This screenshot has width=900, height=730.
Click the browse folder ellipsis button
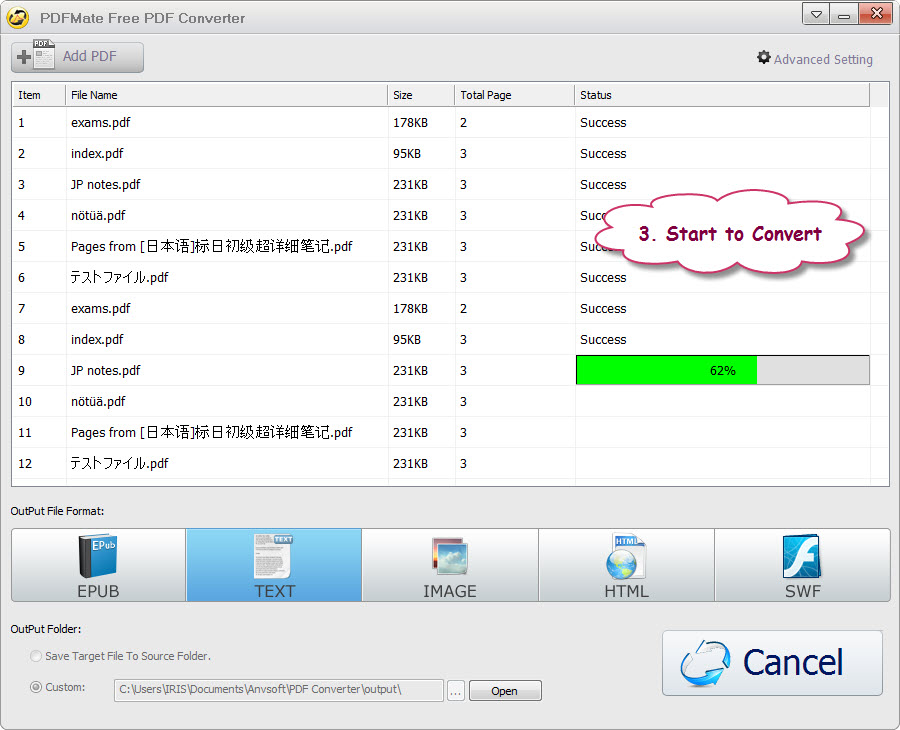pyautogui.click(x=456, y=690)
